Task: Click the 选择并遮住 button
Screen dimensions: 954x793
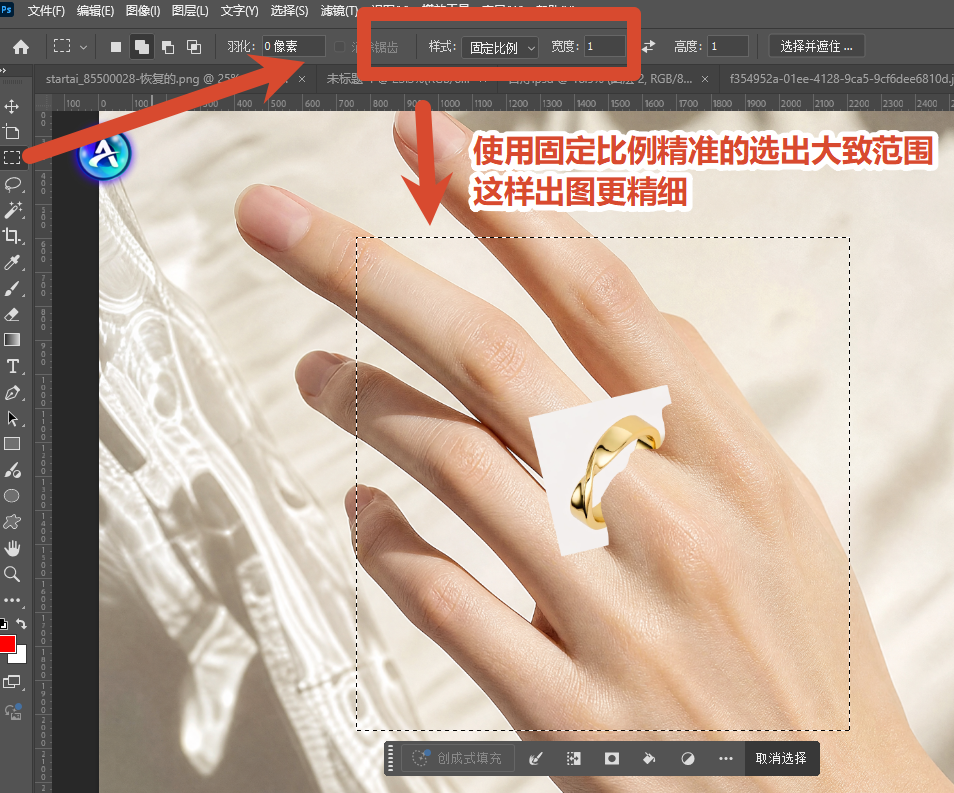Action: 816,46
